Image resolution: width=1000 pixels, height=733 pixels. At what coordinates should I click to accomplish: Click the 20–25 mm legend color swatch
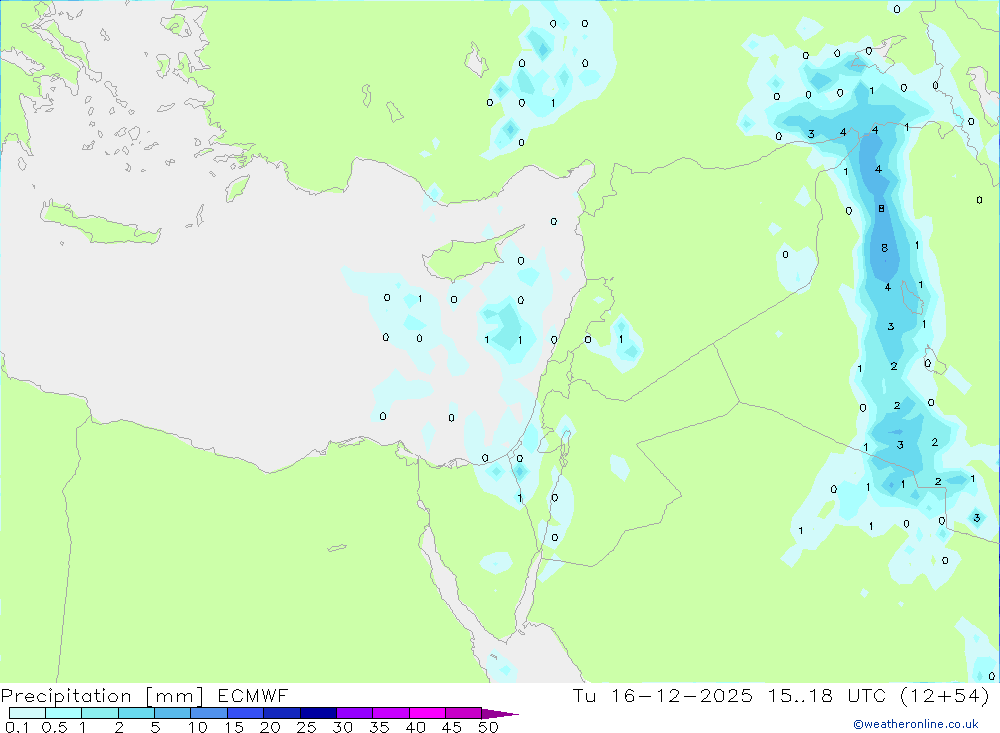pos(282,713)
